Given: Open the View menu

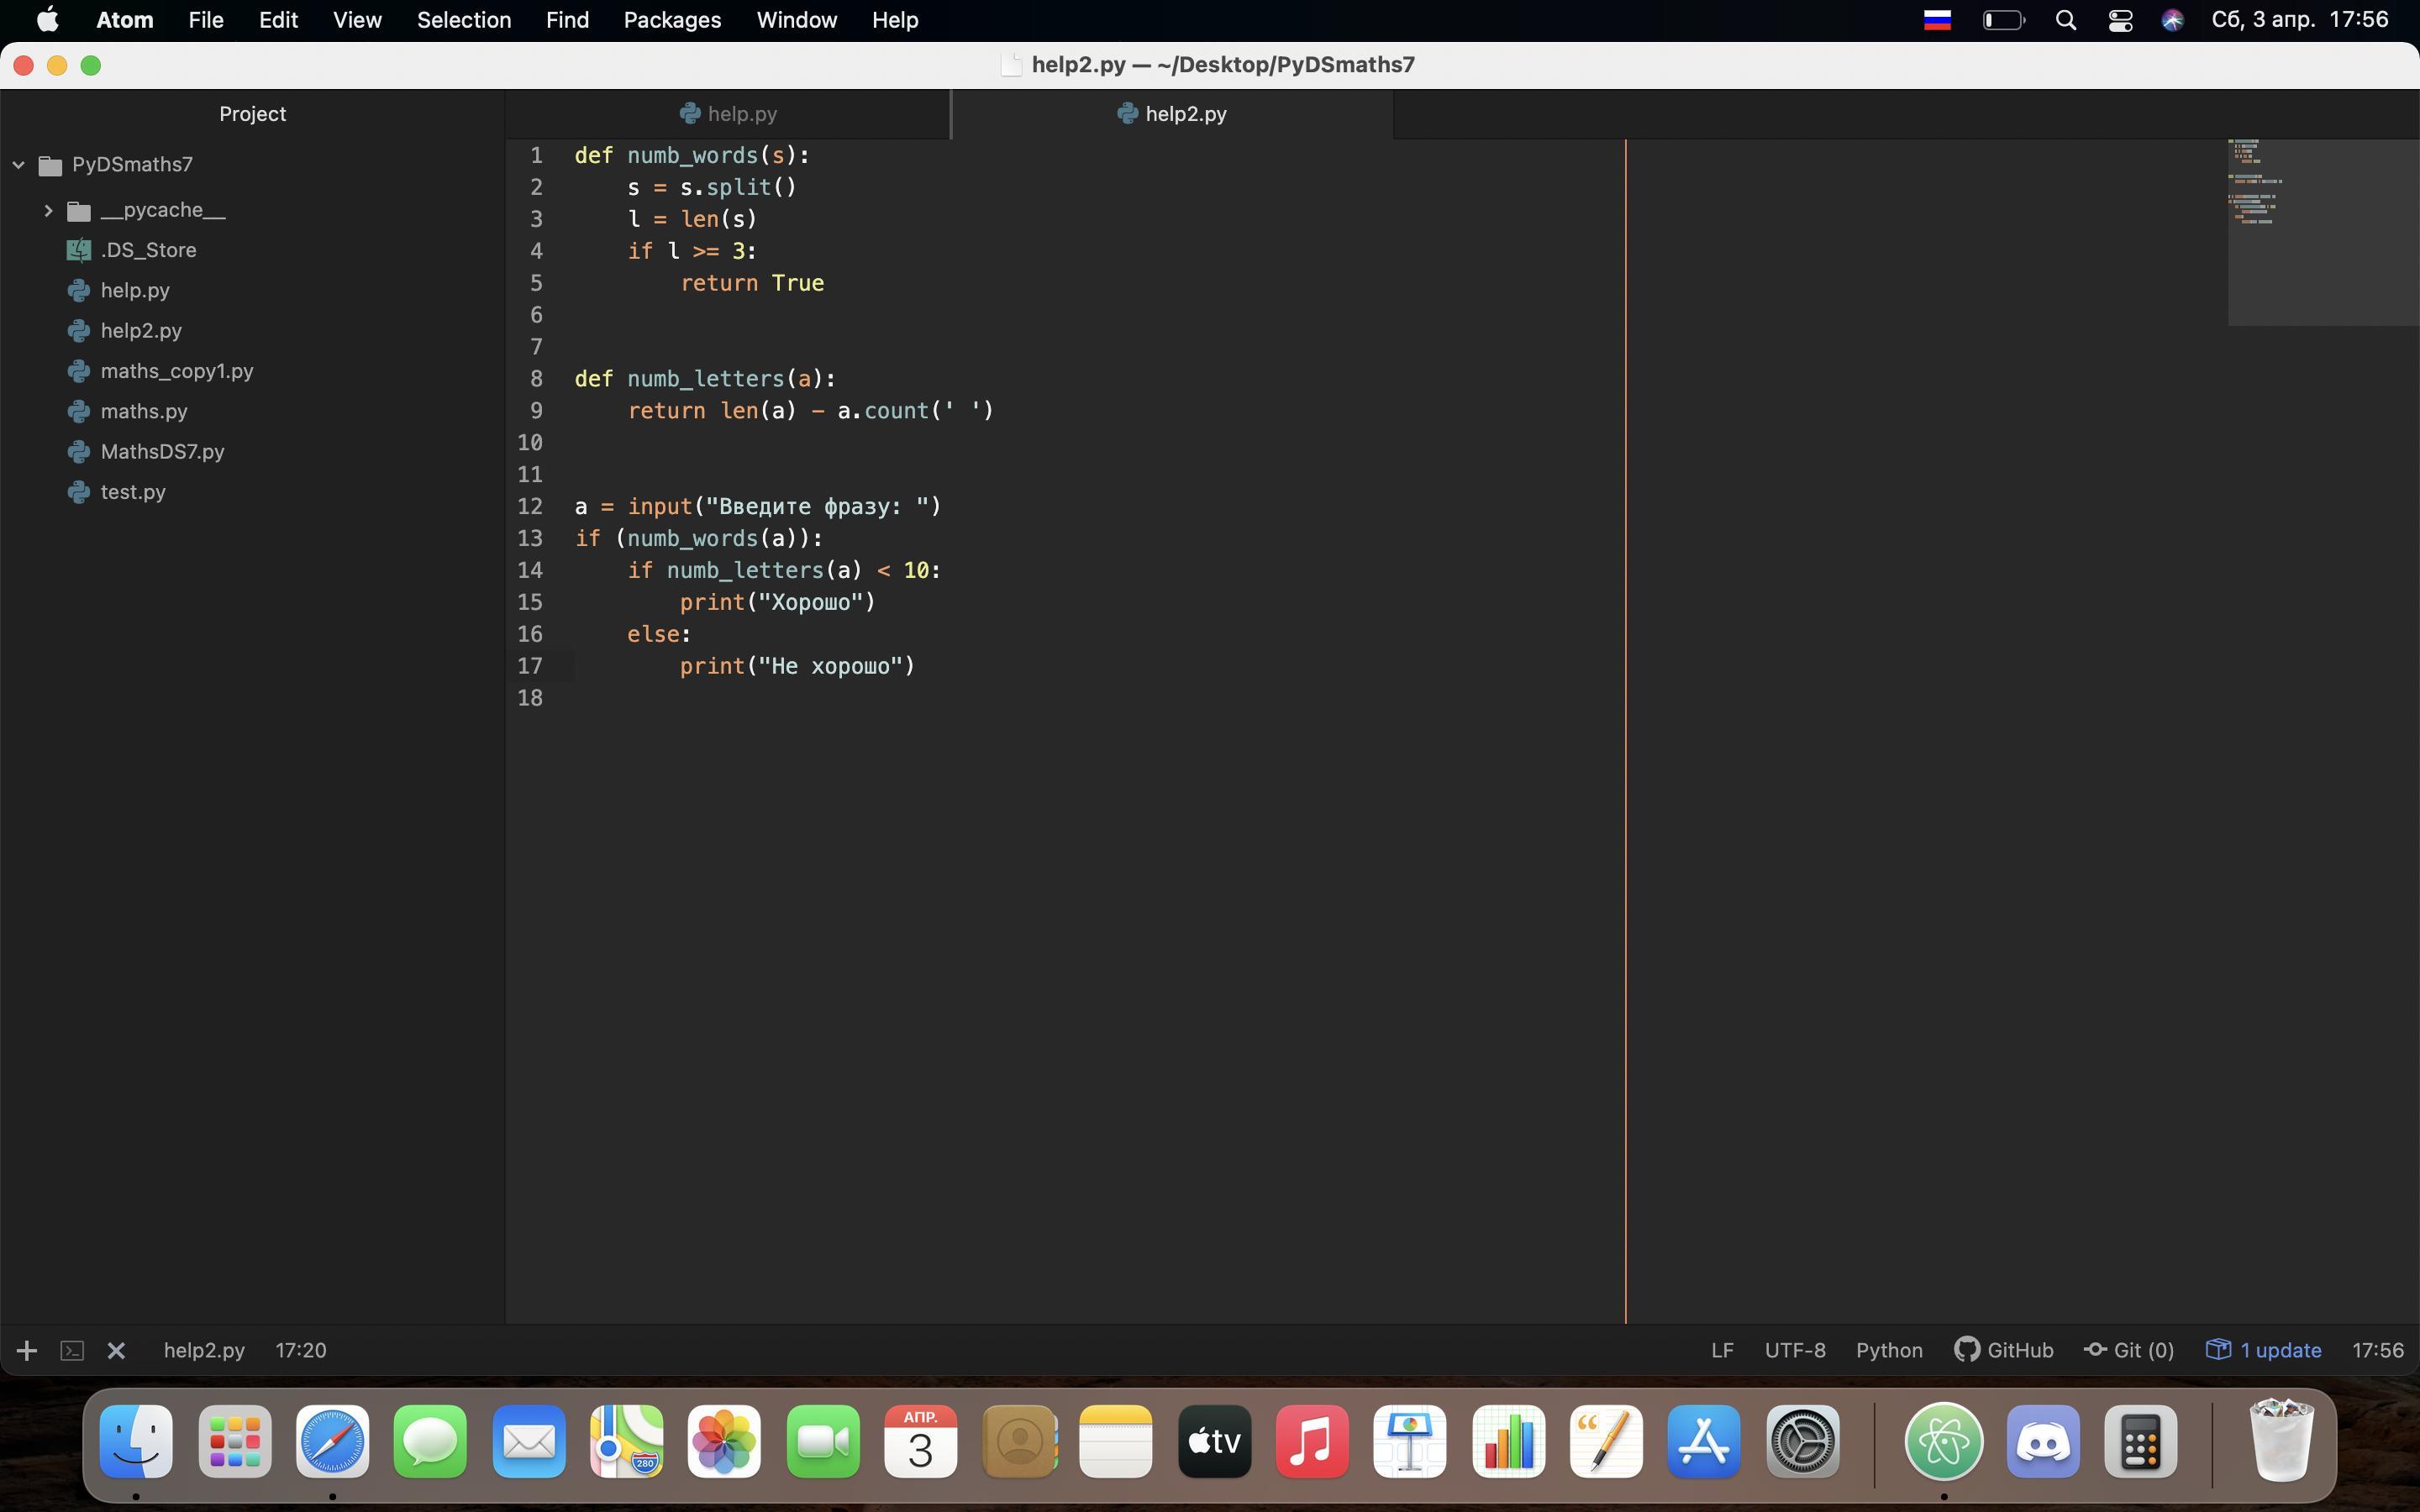Looking at the screenshot, I should pyautogui.click(x=357, y=20).
